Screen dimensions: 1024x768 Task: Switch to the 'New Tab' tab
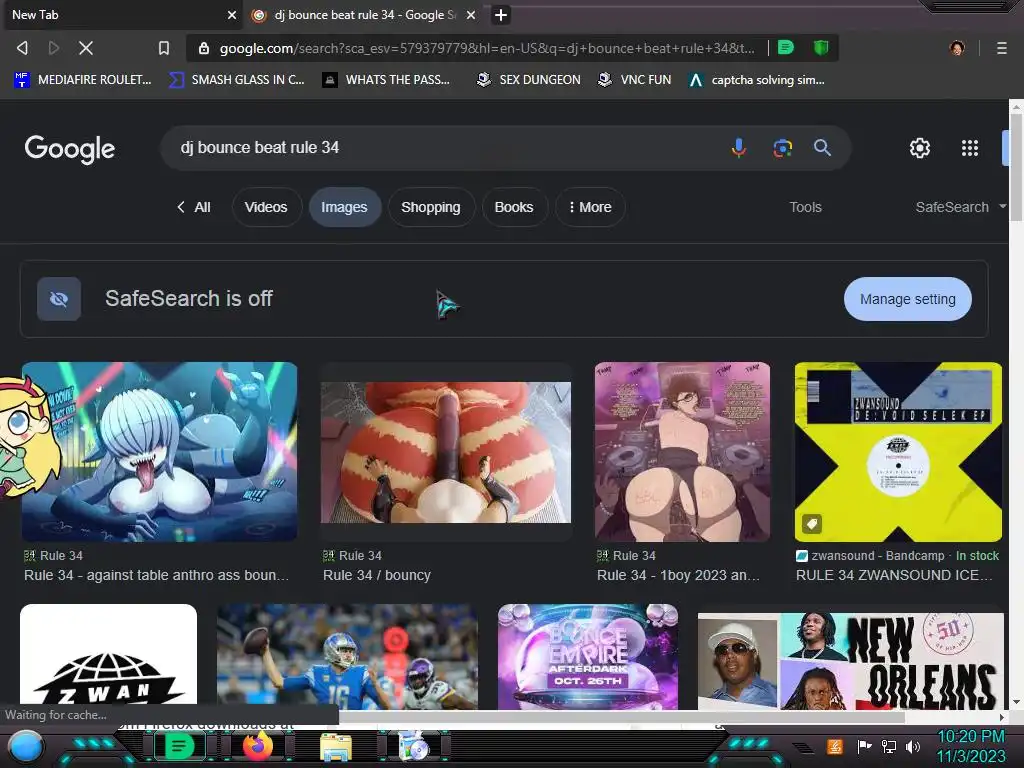tap(121, 15)
